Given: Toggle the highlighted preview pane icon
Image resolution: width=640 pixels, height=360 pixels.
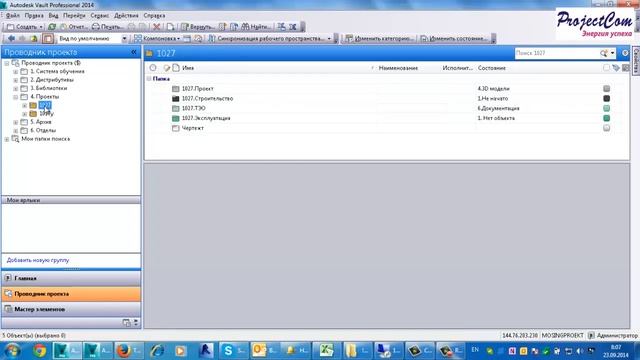Looking at the screenshot, I should coord(48,38).
